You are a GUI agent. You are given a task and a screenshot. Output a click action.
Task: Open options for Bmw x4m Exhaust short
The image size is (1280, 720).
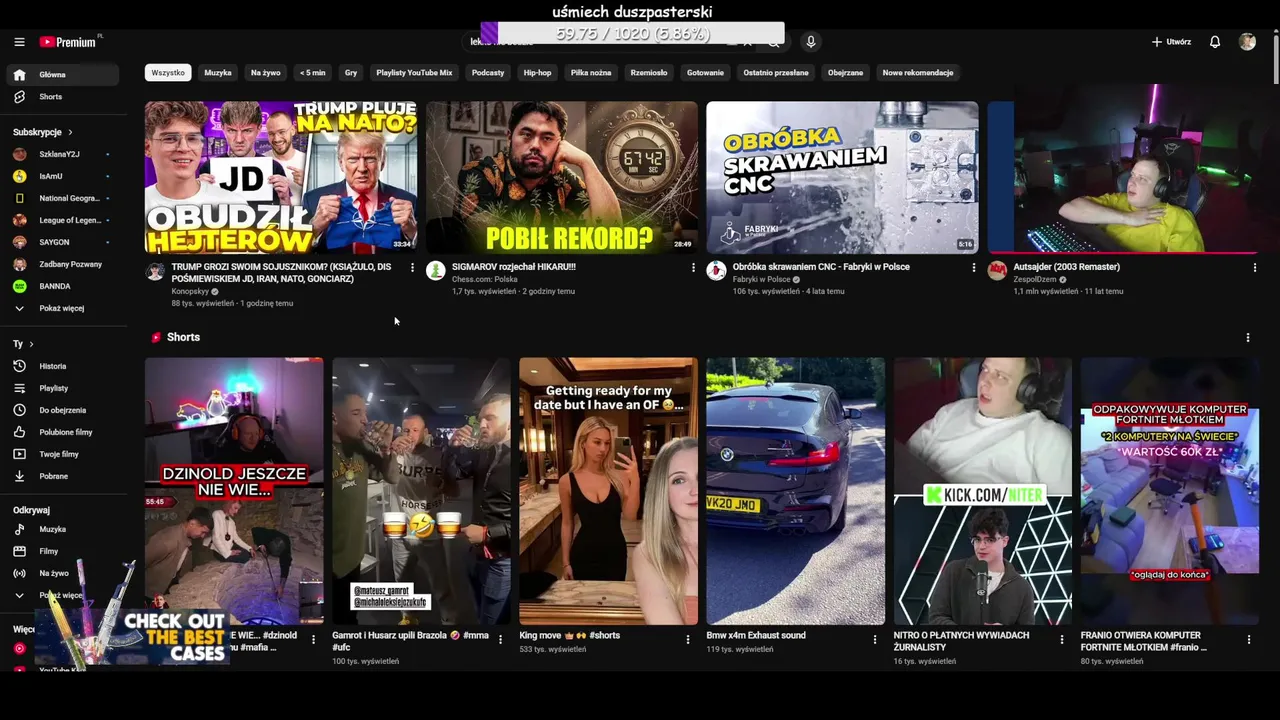[875, 639]
